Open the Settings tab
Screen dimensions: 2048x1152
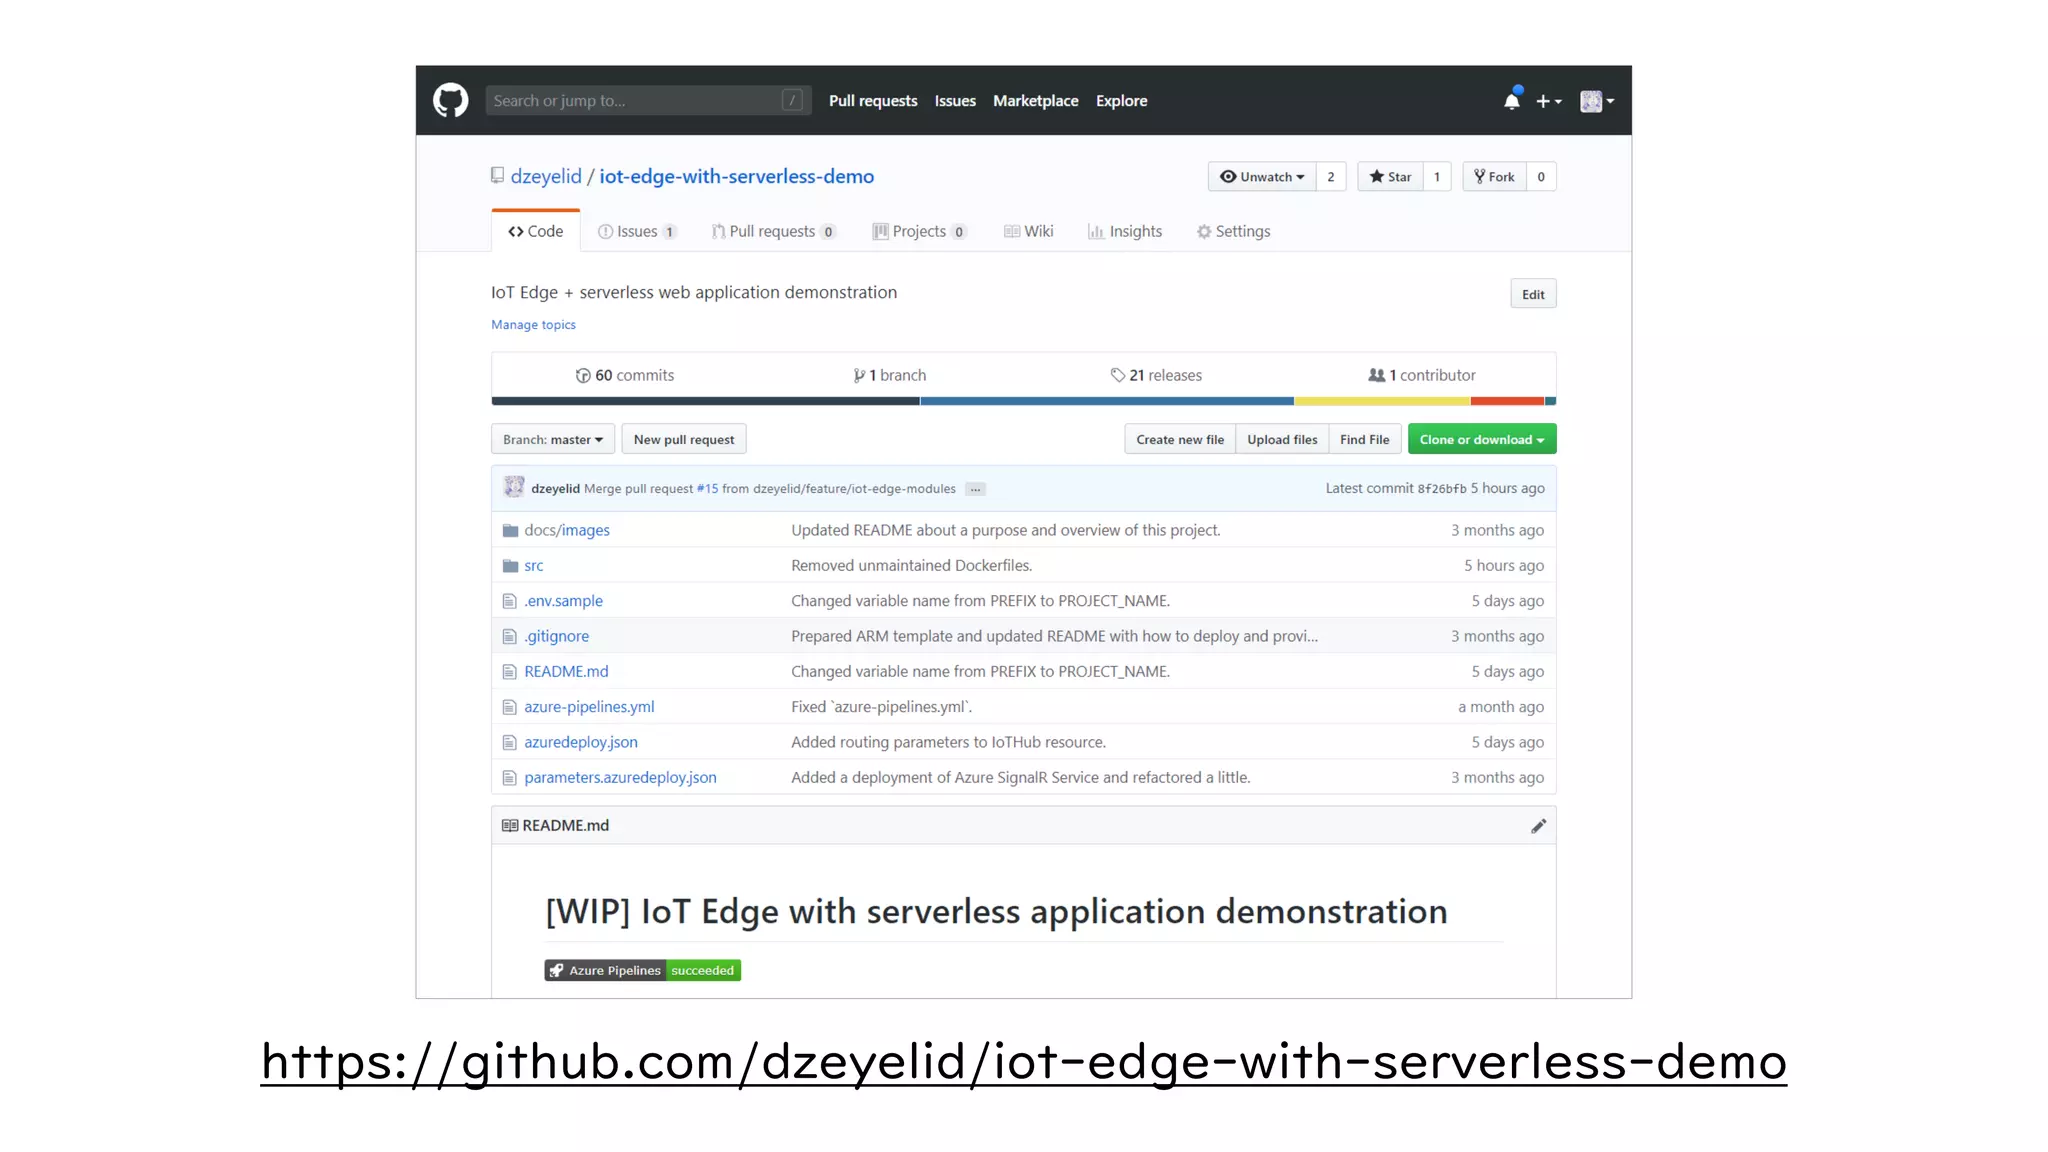coord(1233,231)
